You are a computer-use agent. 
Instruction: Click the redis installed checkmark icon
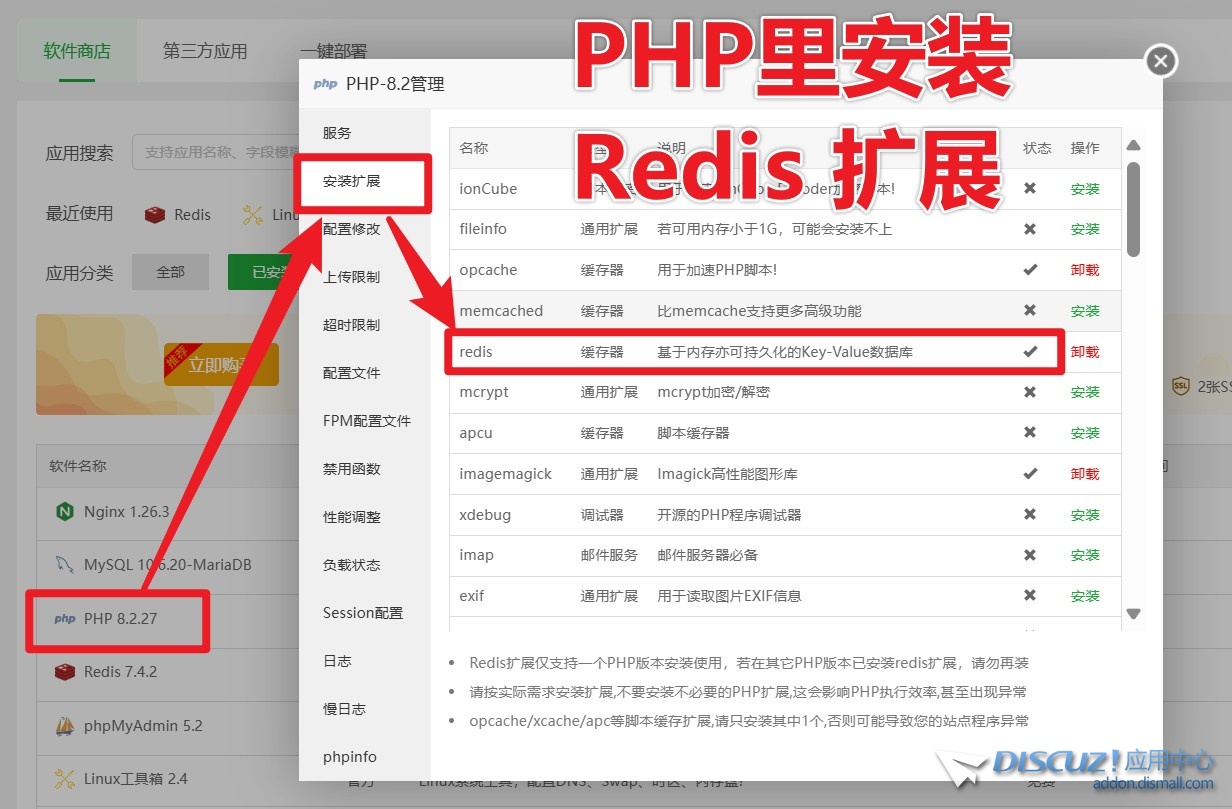[x=1030, y=352]
